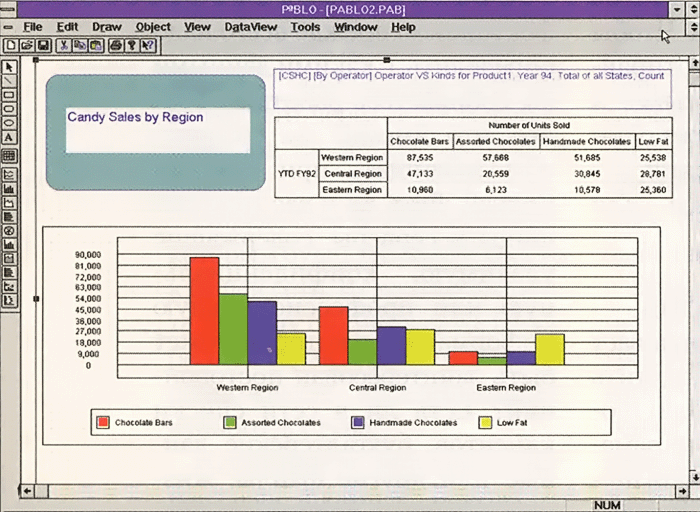Click the Print icon in toolbar
700x512 pixels.
pos(116,45)
